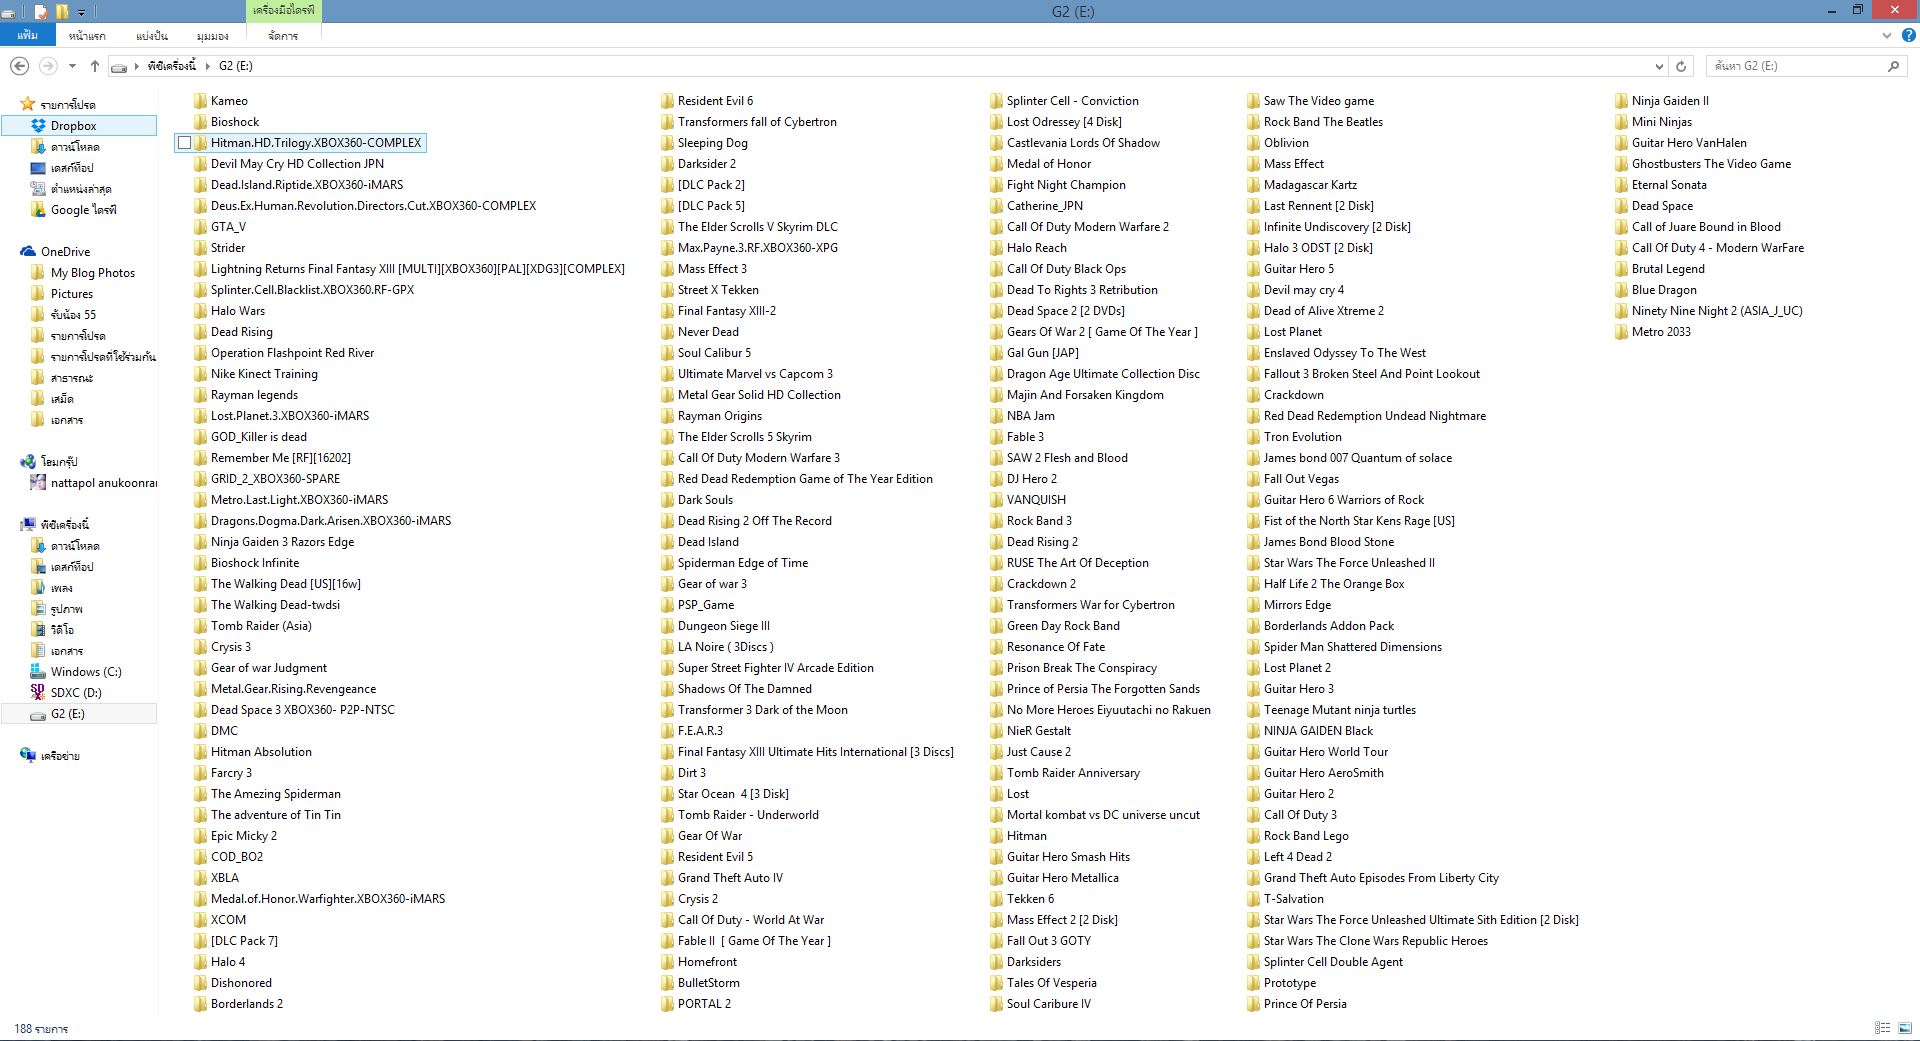Click the New Folder icon in the title bar
1920x1041 pixels.
[x=62, y=12]
